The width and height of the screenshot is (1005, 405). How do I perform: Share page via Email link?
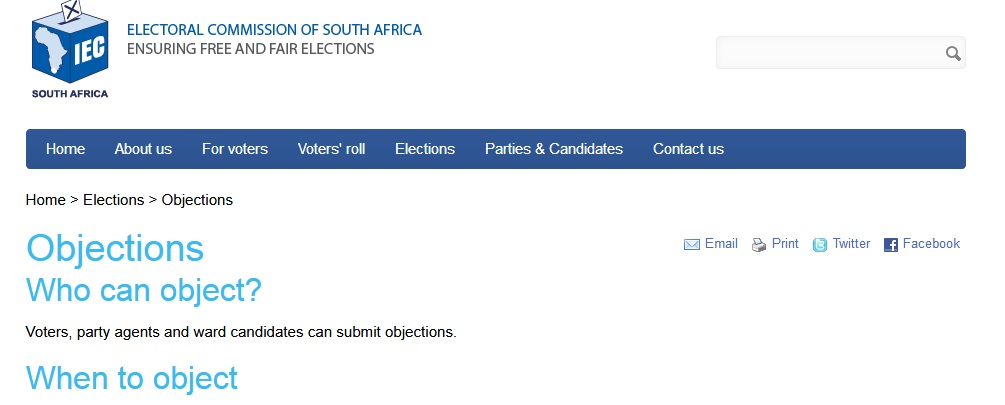coord(721,244)
